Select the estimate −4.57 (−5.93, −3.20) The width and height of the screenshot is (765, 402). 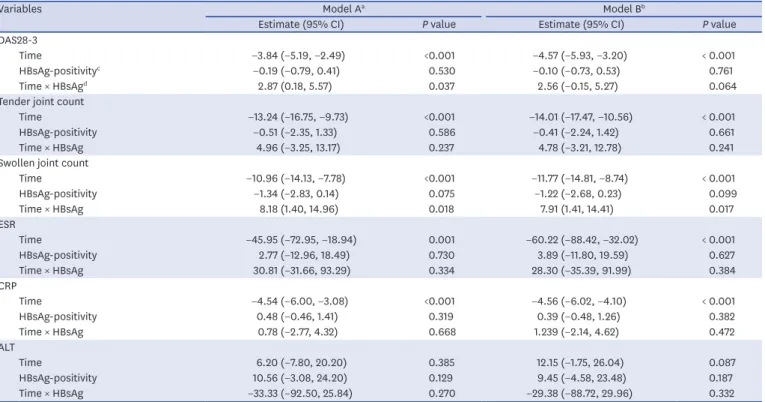580,56
